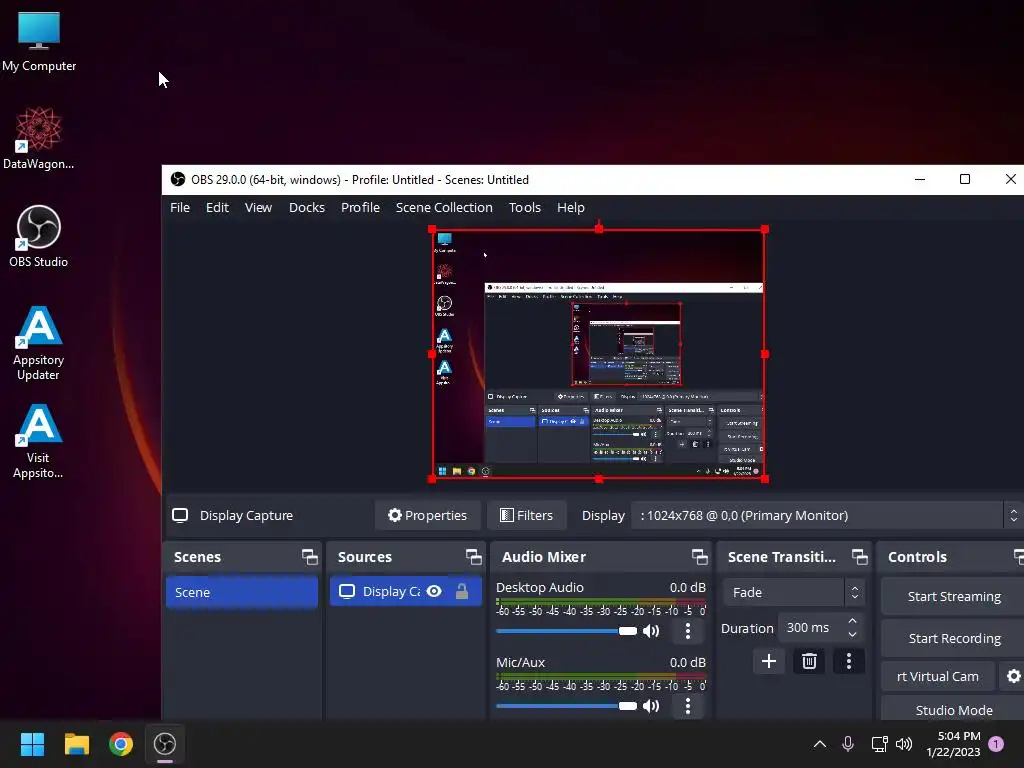This screenshot has width=1024, height=768.
Task: Click the Virtual Cam button
Action: click(938, 677)
